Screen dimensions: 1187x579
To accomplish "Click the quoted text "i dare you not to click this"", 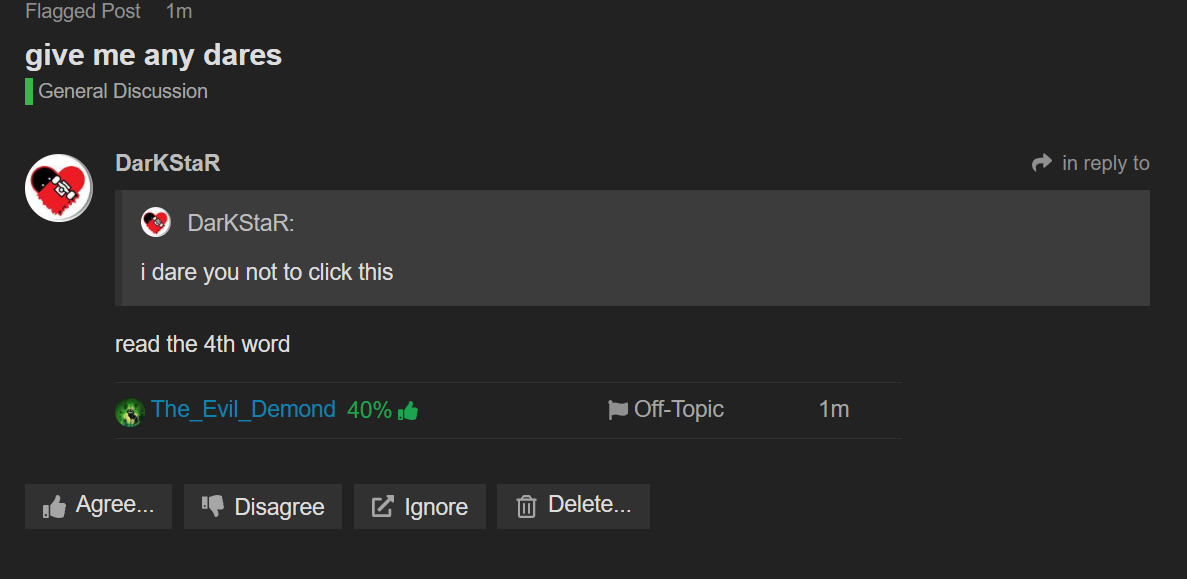I will (267, 272).
